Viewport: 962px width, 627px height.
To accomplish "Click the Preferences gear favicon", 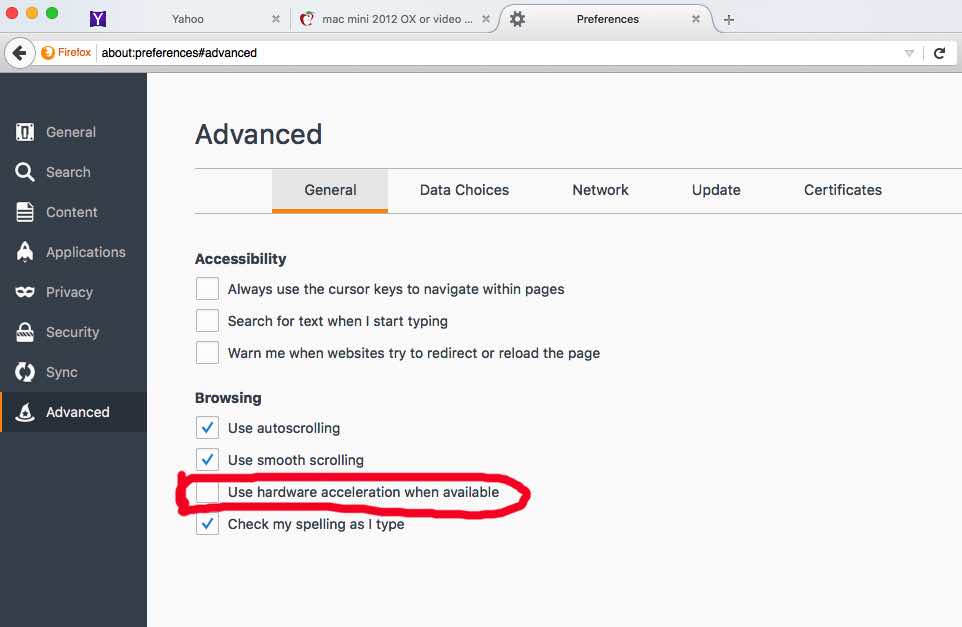I will coord(517,19).
